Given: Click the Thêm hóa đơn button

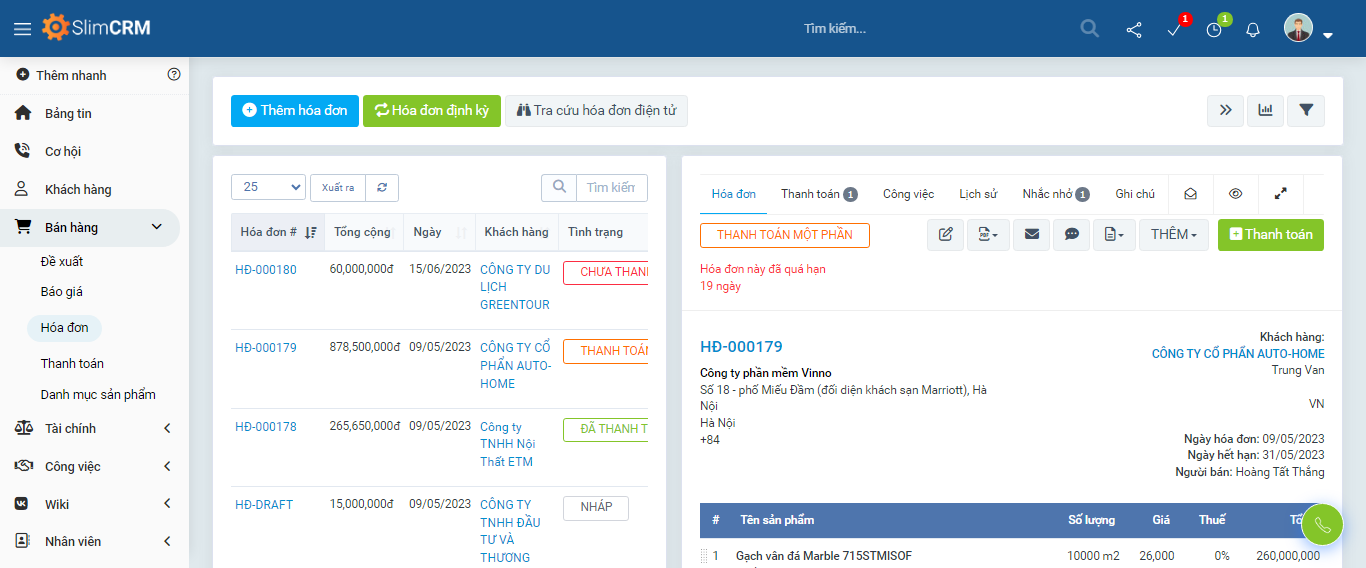Looking at the screenshot, I should click(295, 111).
